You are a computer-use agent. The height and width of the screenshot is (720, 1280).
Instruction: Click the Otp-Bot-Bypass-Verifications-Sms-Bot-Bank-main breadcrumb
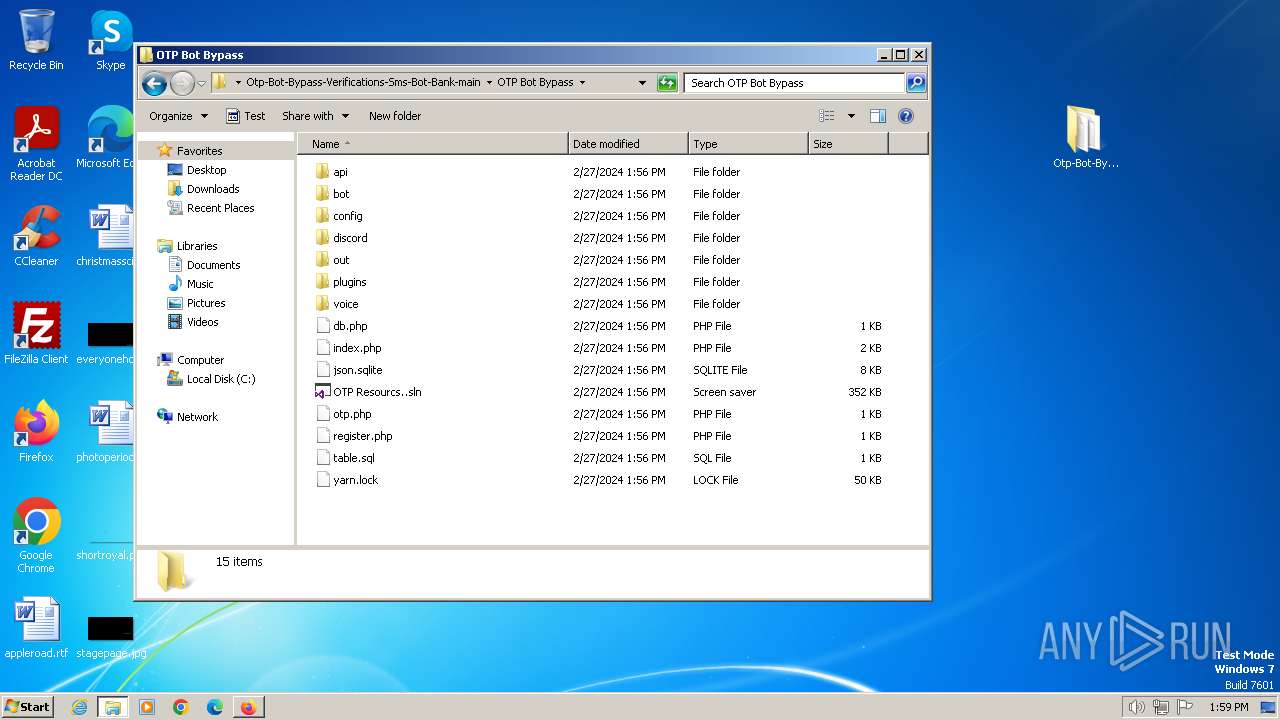point(363,83)
